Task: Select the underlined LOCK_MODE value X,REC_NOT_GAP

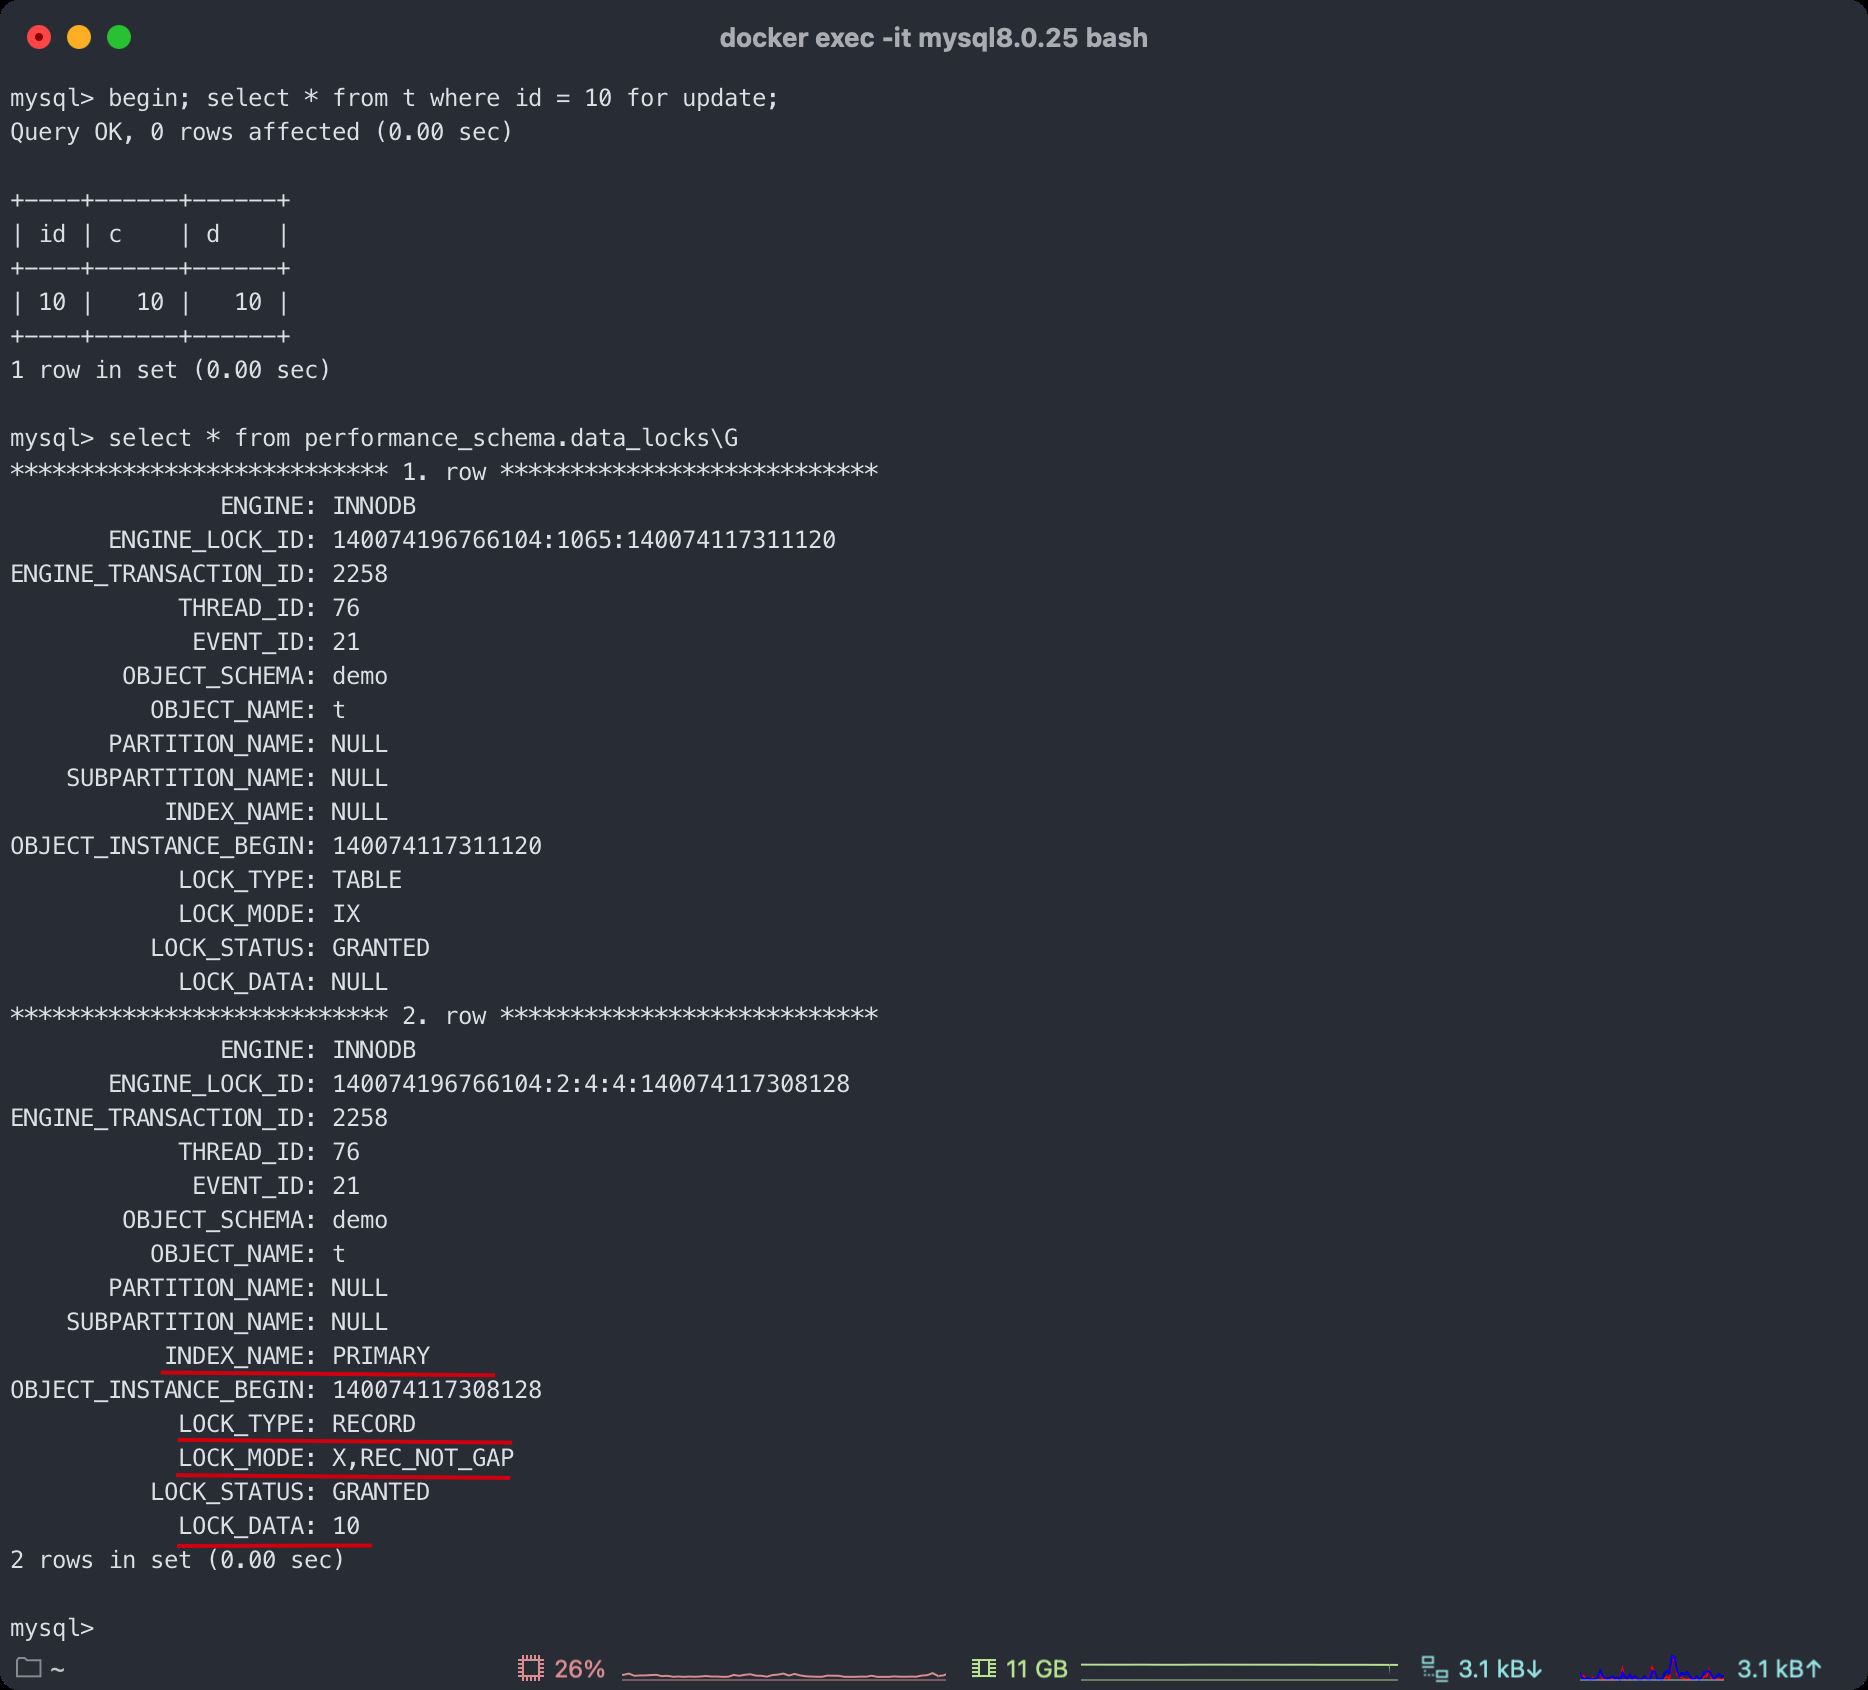Action: point(422,1458)
